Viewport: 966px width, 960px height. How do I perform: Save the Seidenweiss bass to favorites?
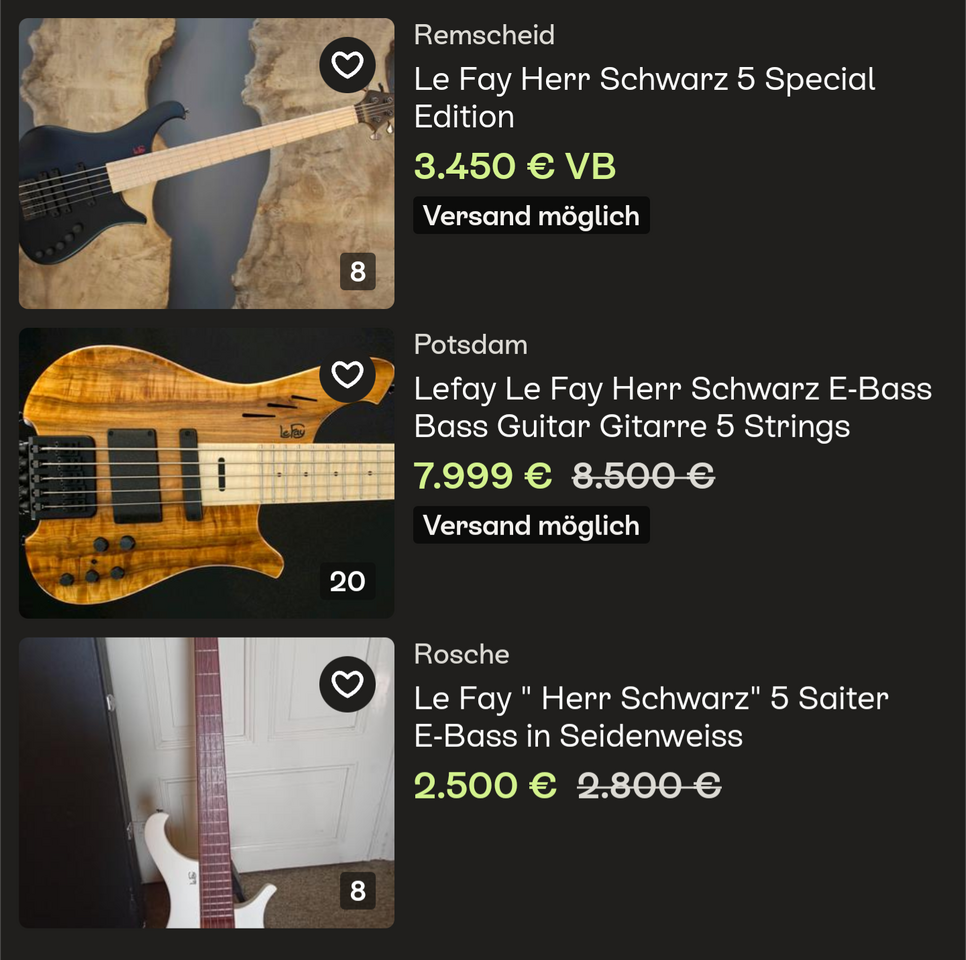[x=347, y=684]
